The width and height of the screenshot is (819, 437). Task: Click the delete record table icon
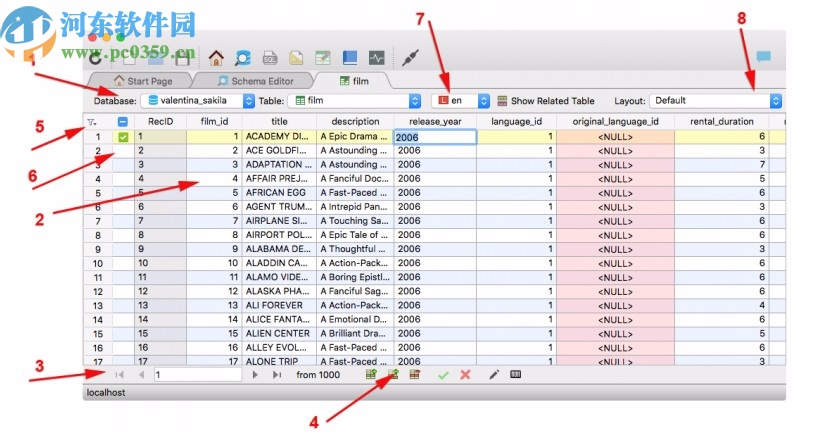(x=415, y=374)
